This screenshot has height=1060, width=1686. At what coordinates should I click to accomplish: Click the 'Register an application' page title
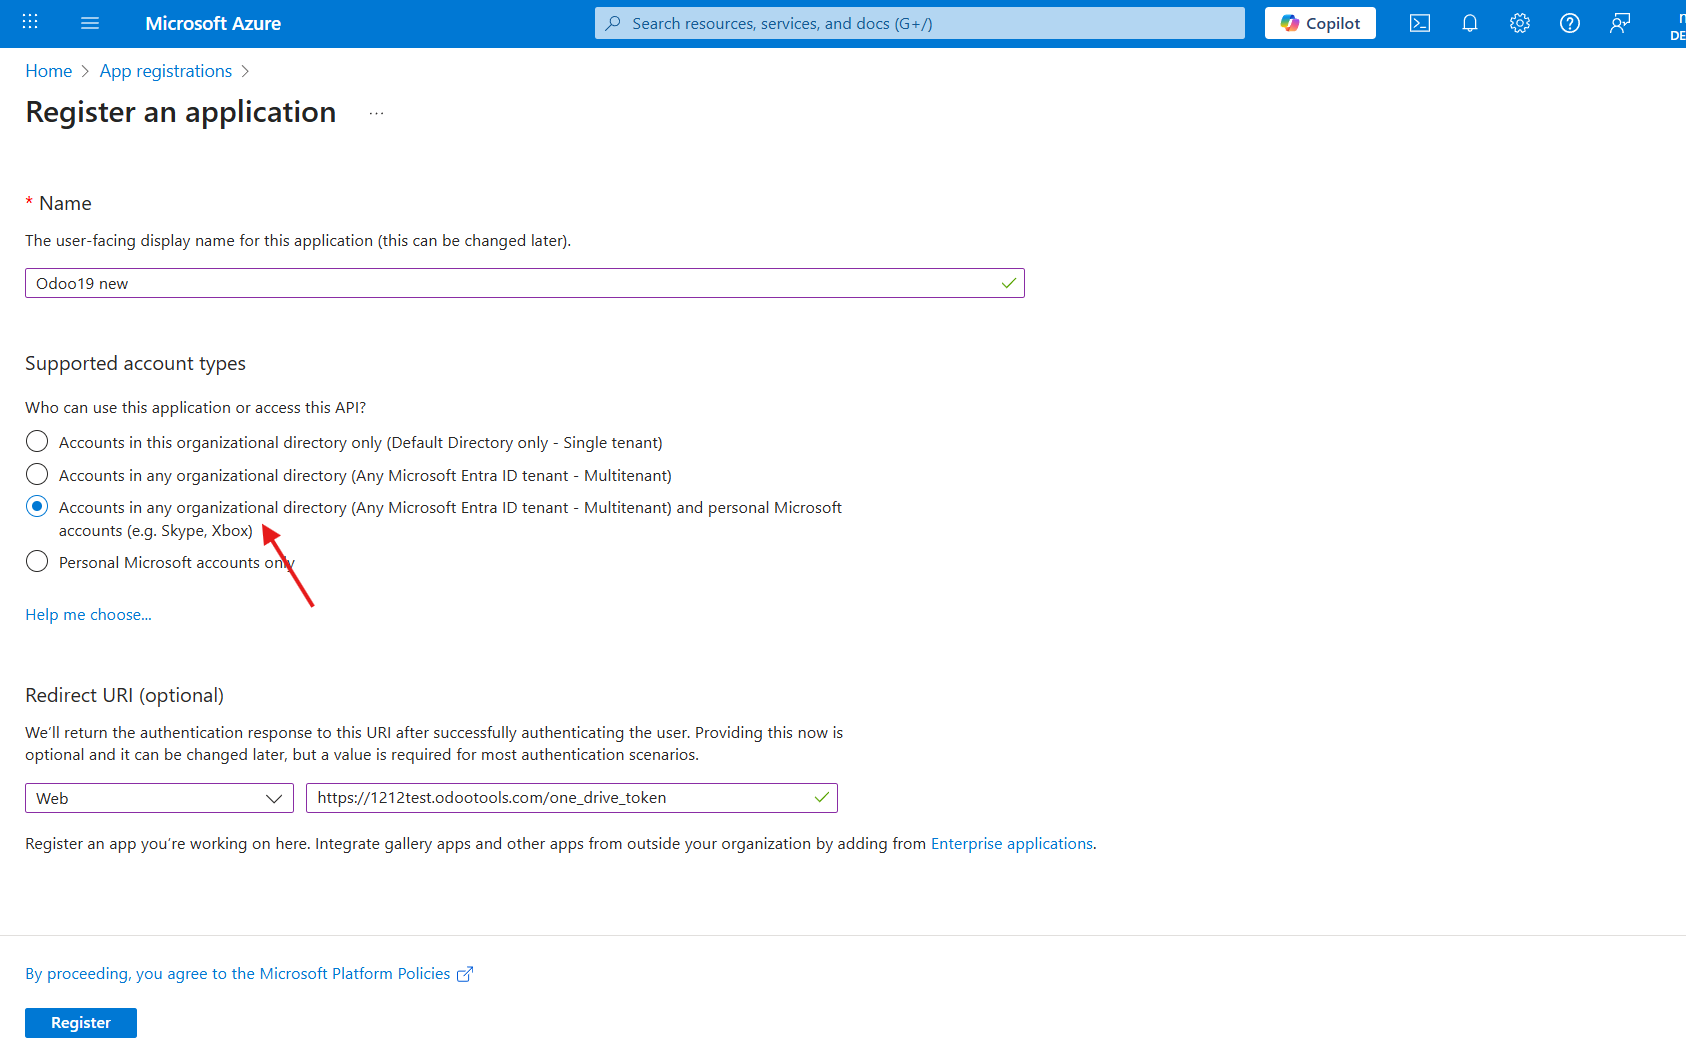(181, 112)
